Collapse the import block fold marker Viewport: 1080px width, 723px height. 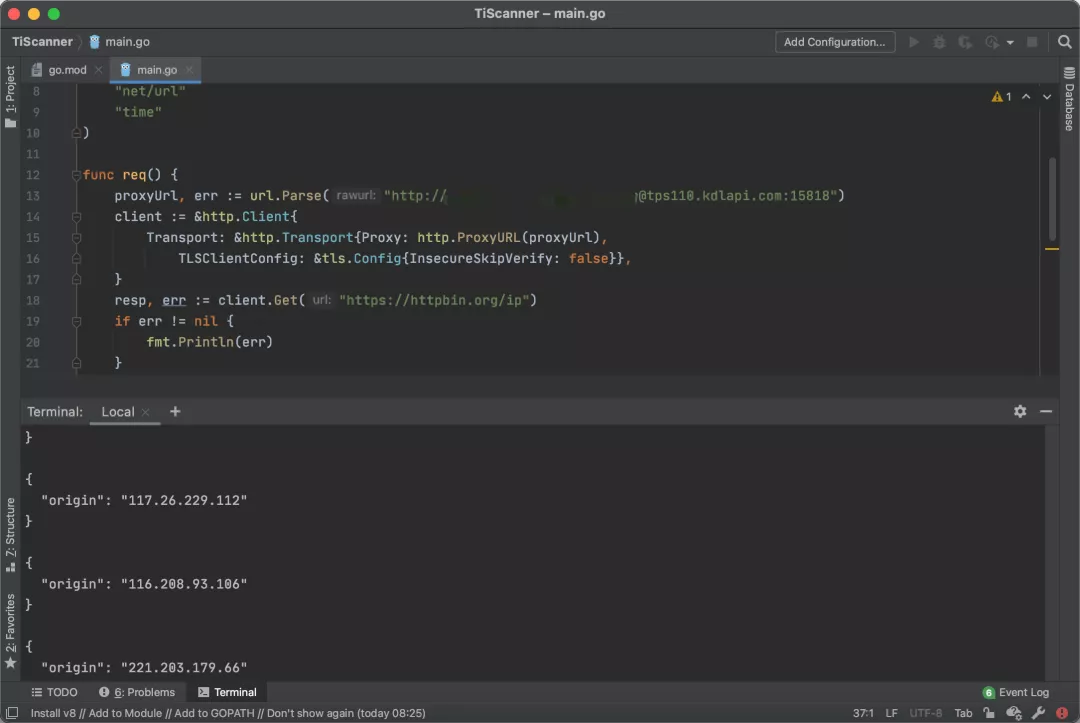click(76, 133)
